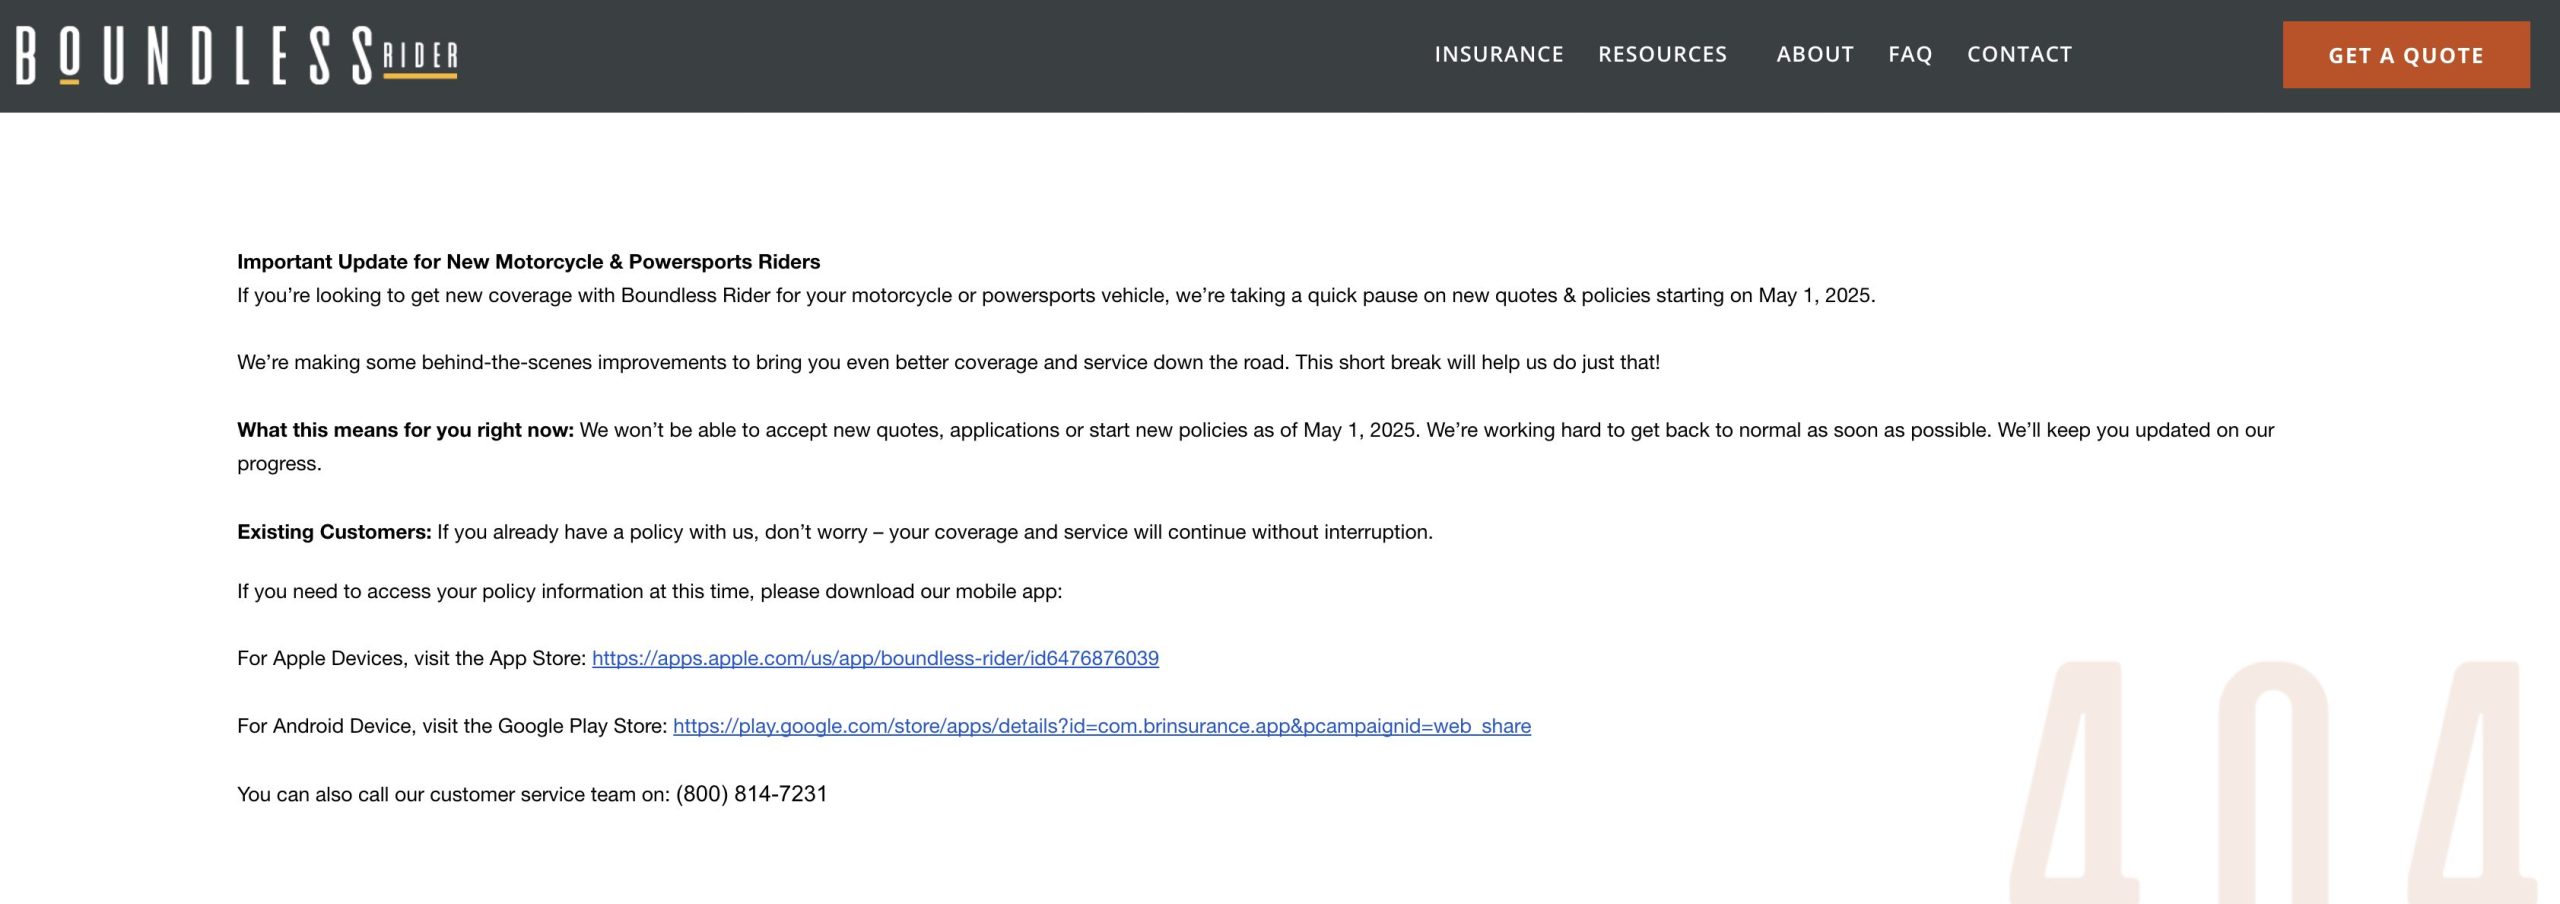This screenshot has width=2560, height=904.
Task: Click the orange Get a Quote button
Action: click(2406, 55)
